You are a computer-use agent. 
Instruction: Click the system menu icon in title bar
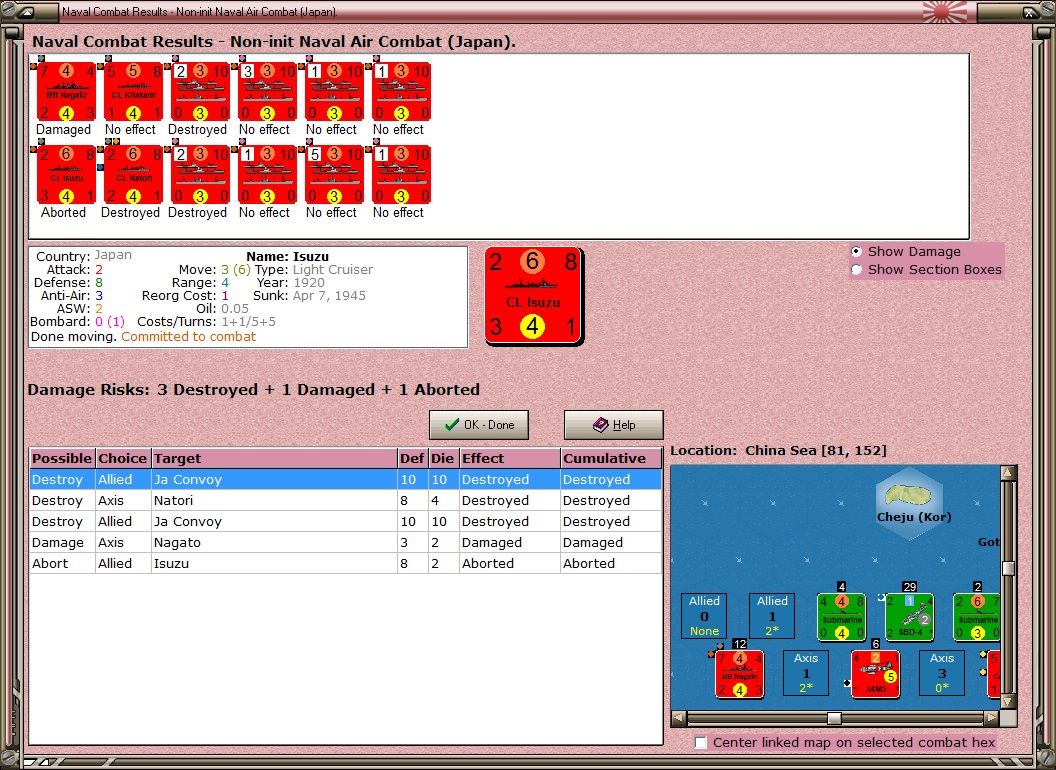(x=28, y=11)
